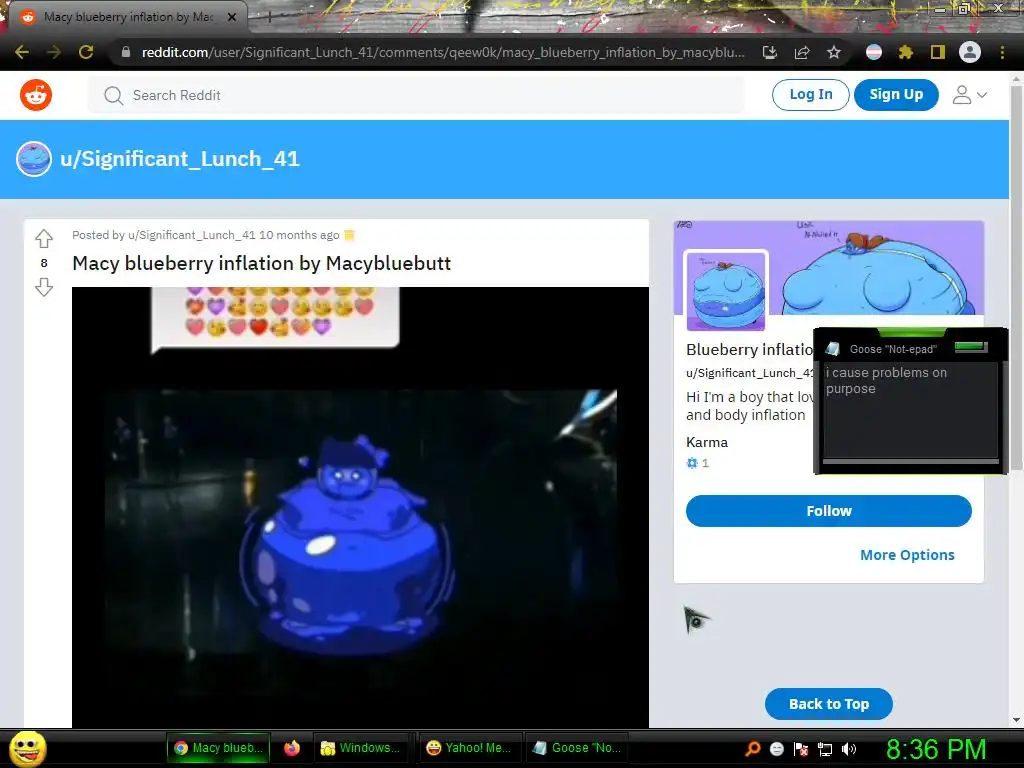1024x768 pixels.
Task: Click the Sign Up button
Action: (896, 95)
